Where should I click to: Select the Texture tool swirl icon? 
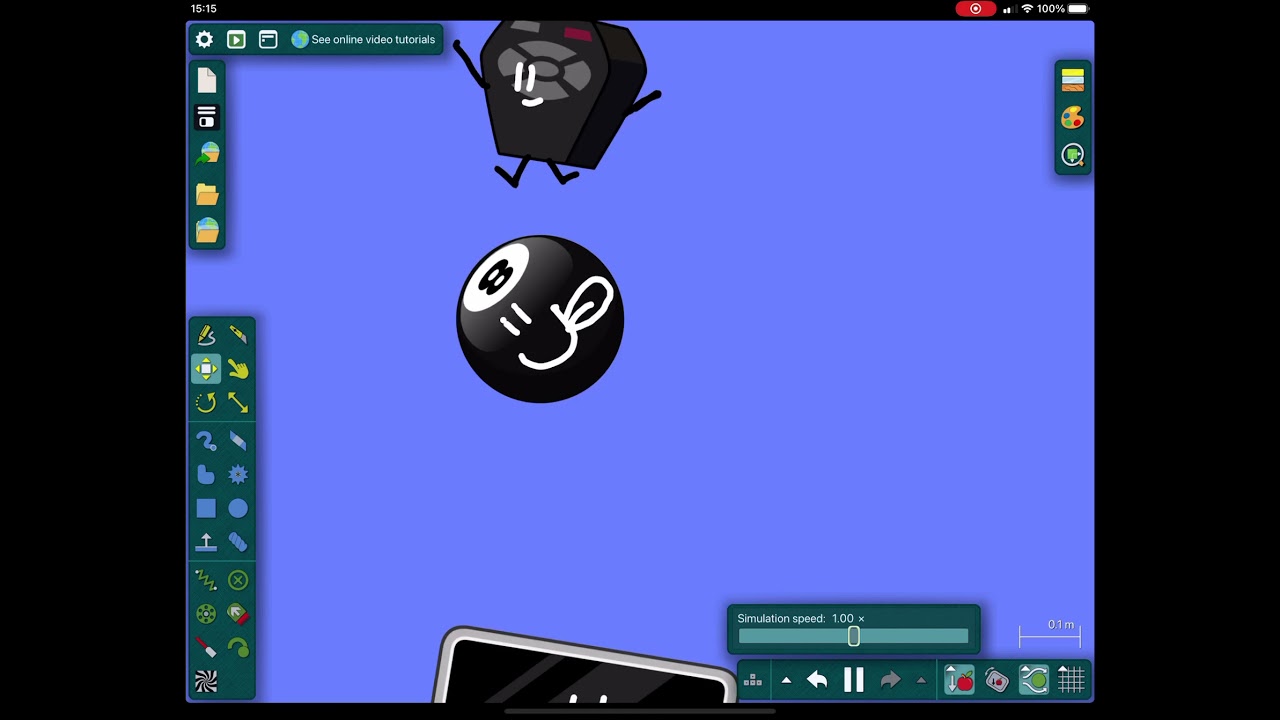(x=206, y=682)
